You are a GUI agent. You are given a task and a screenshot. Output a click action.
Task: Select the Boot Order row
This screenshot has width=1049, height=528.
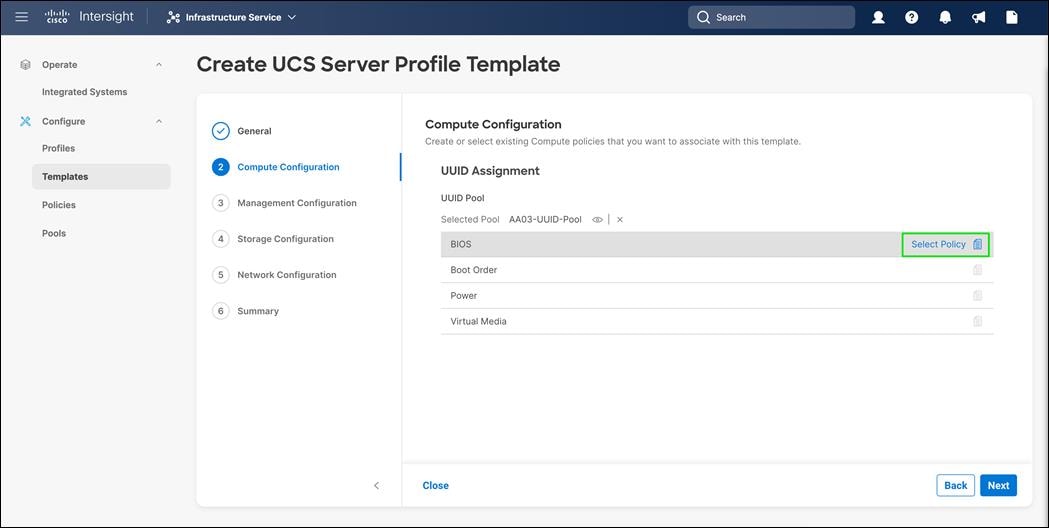coord(717,270)
